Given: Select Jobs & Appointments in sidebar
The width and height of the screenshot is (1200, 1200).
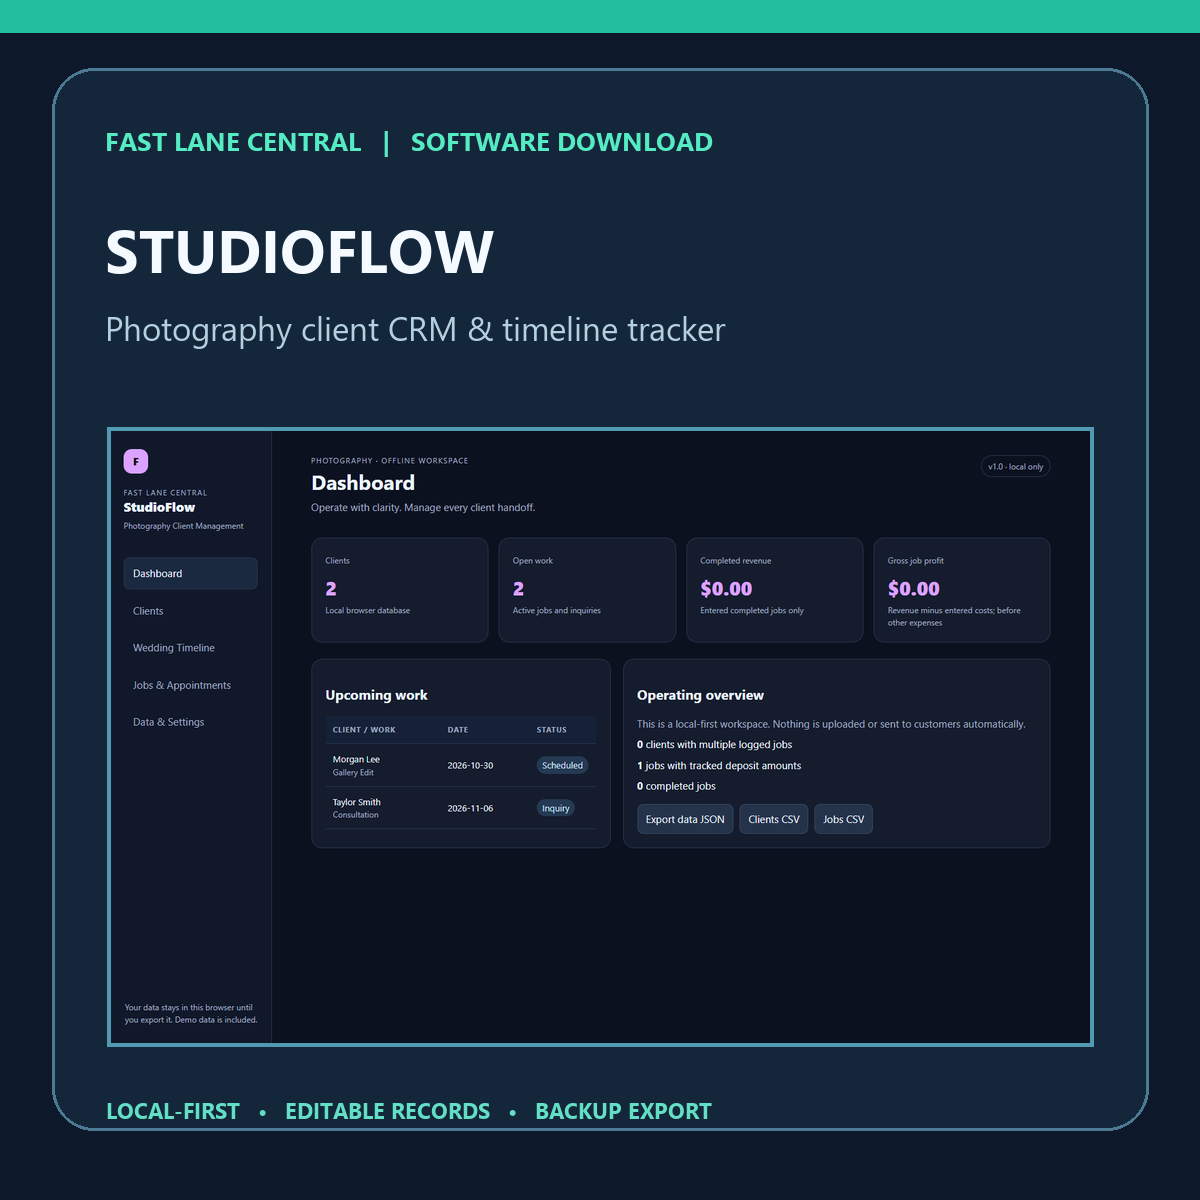Looking at the screenshot, I should coord(190,685).
